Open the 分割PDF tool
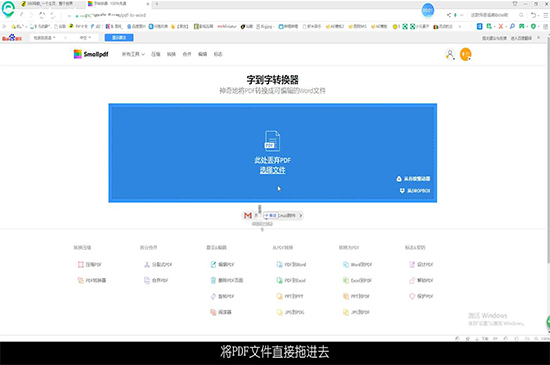Screen dimensions: 550x365 158,264
